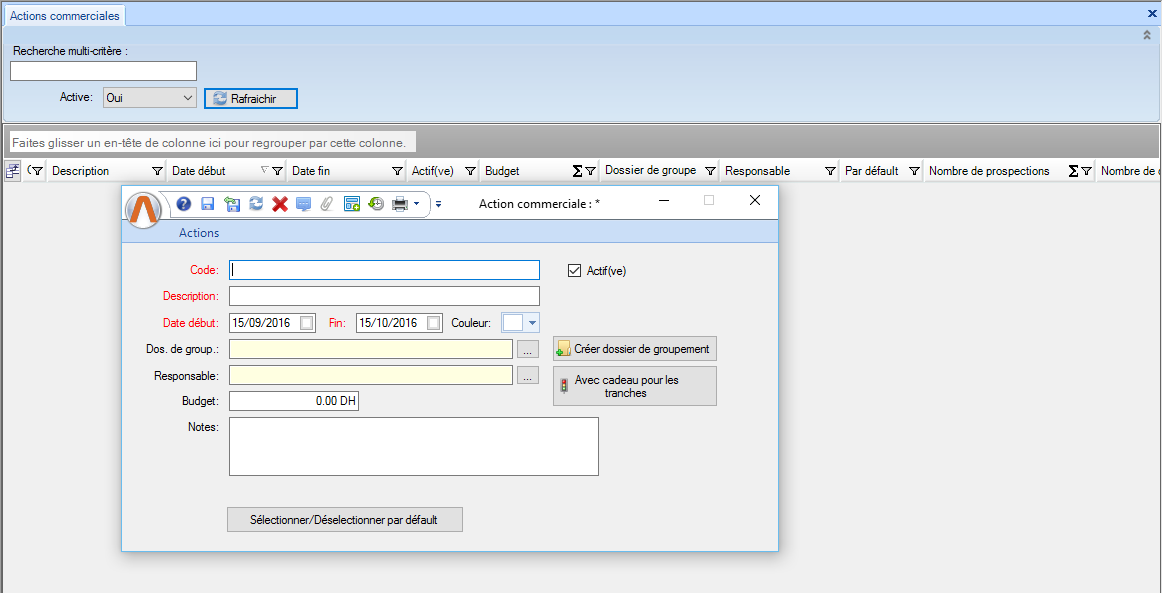Viewport: 1163px width, 593px height.
Task: Click the blue Help question mark icon
Action: (183, 204)
